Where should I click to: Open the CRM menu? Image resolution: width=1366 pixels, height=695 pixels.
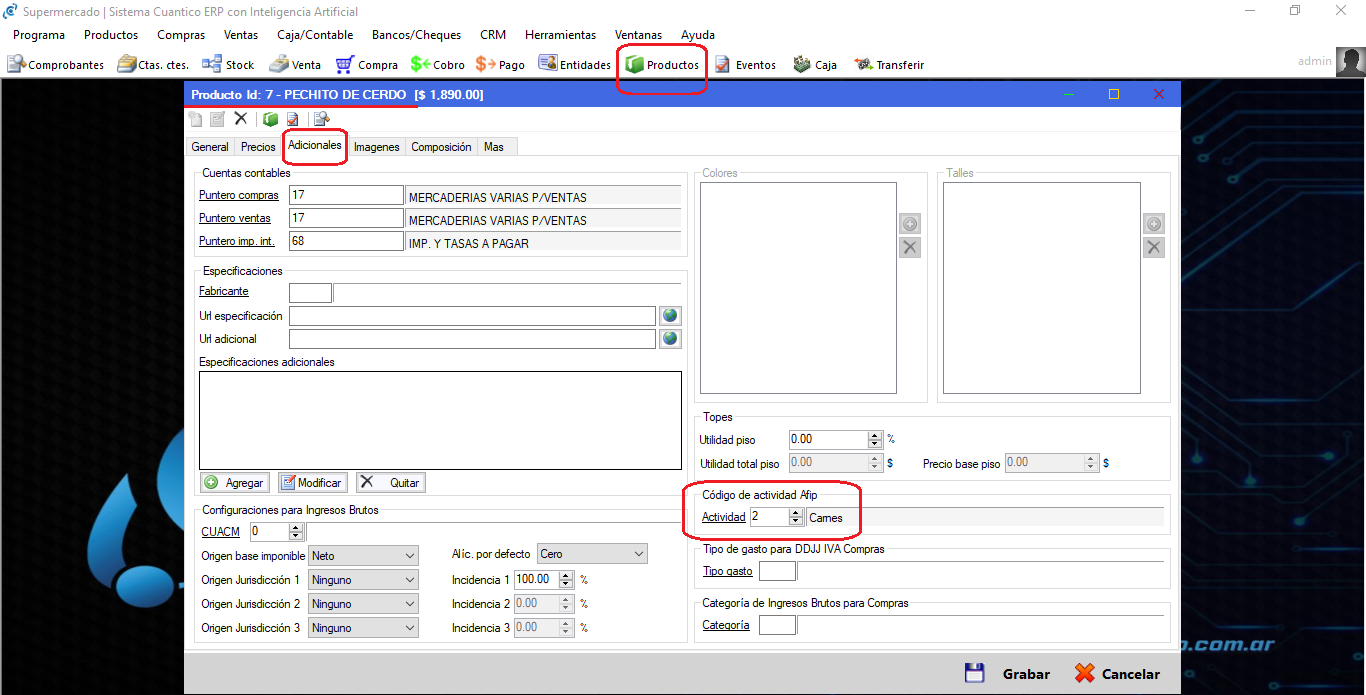click(493, 34)
